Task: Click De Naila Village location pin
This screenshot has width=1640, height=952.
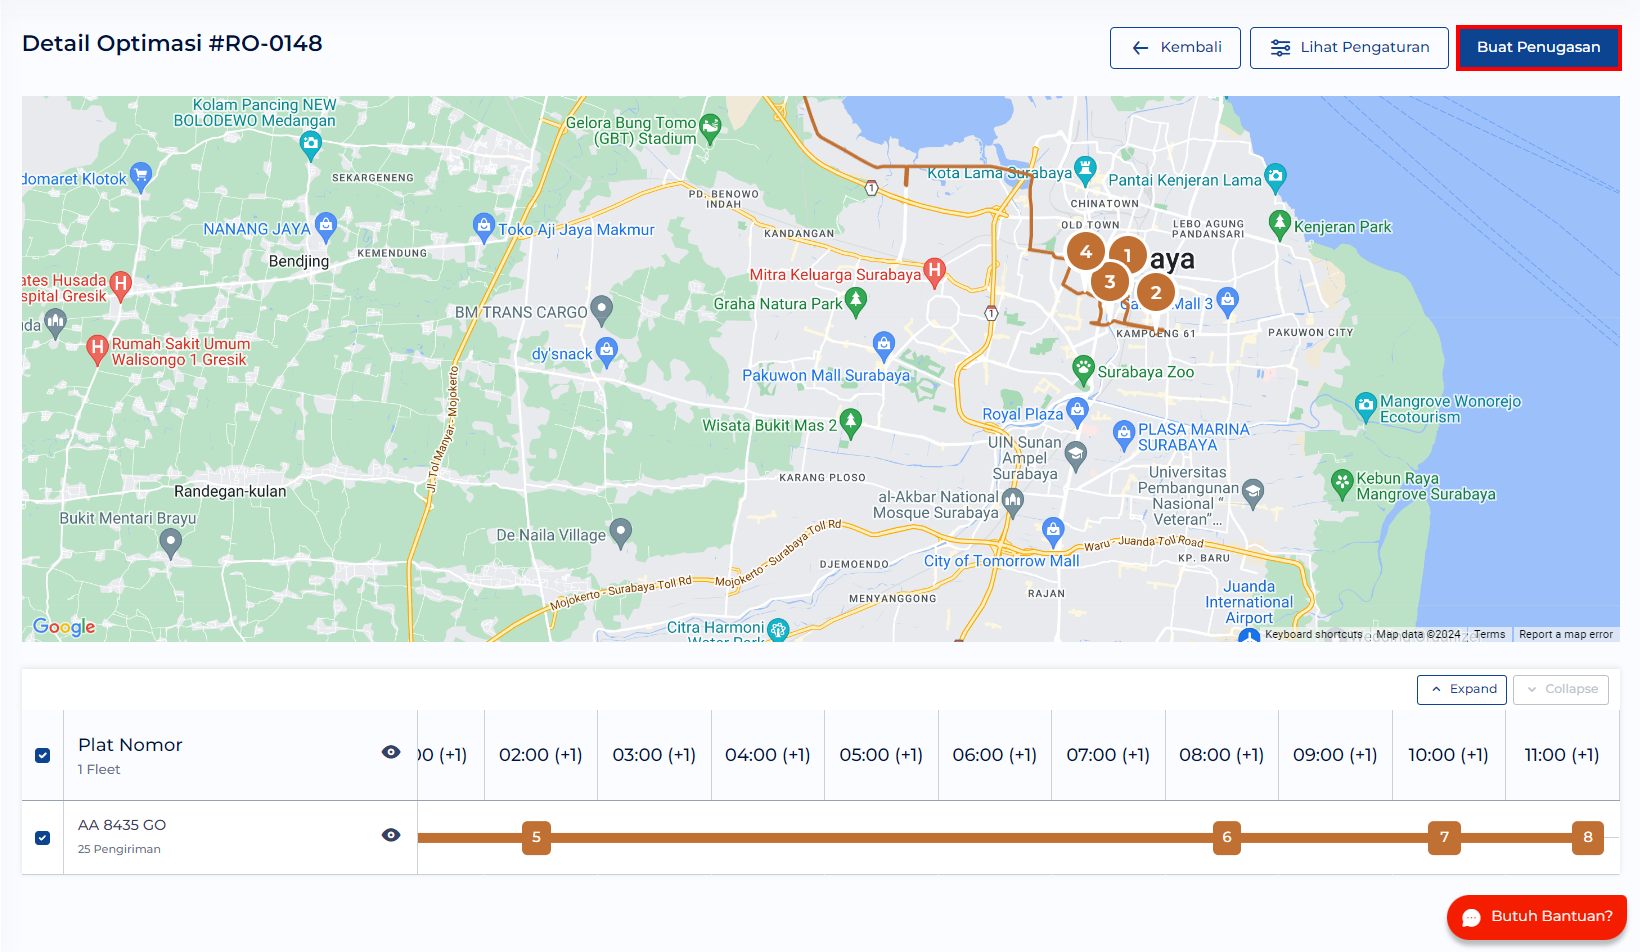Action: click(x=620, y=533)
